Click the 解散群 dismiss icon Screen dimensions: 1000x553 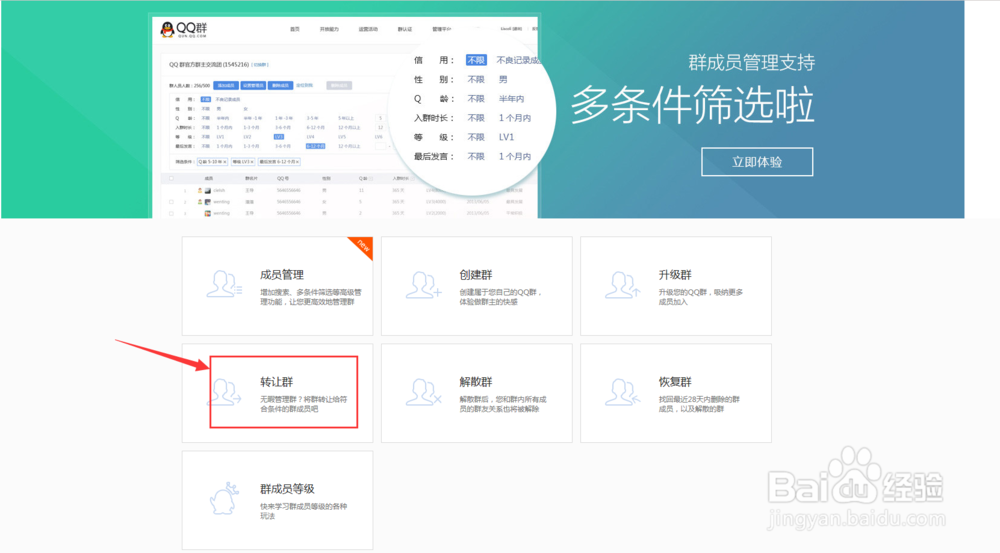pos(423,392)
